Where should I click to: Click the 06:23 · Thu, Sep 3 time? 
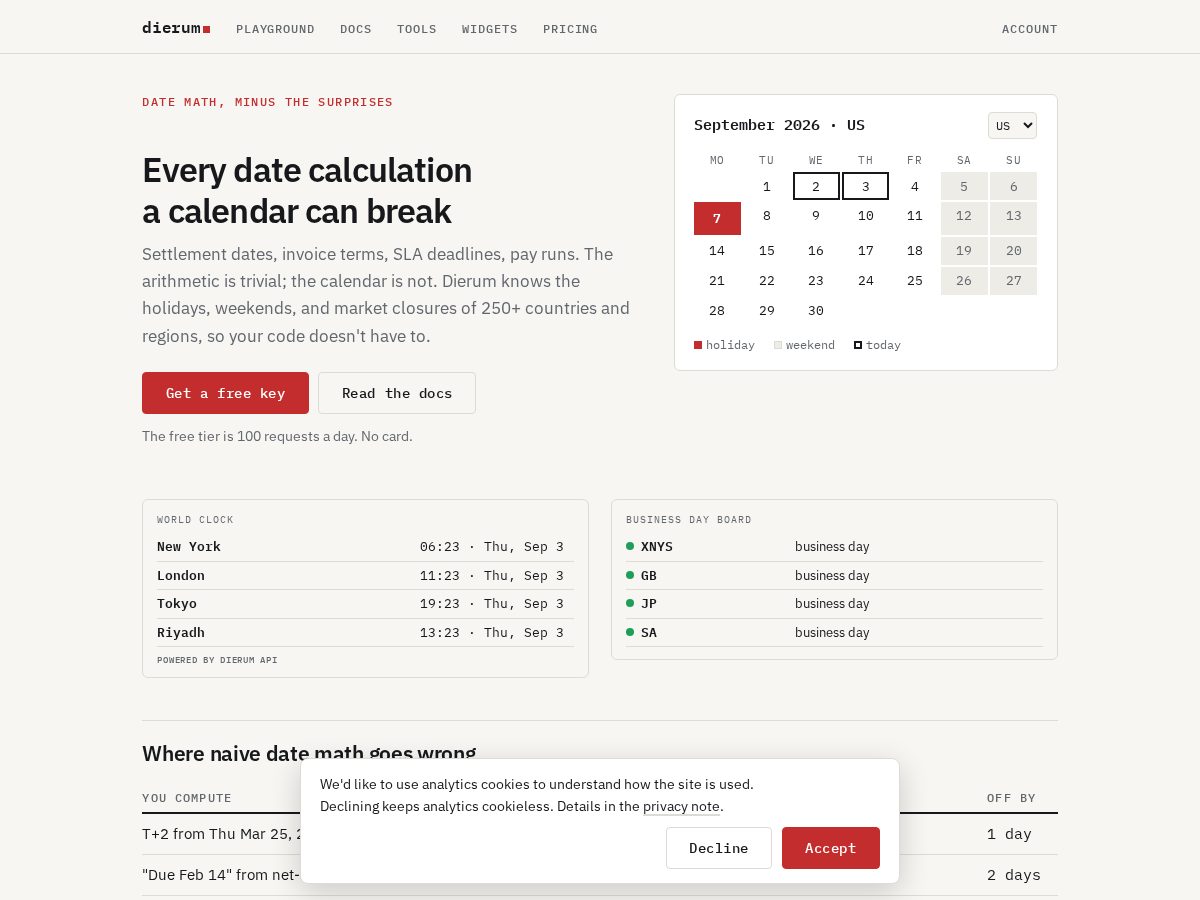[x=492, y=547]
